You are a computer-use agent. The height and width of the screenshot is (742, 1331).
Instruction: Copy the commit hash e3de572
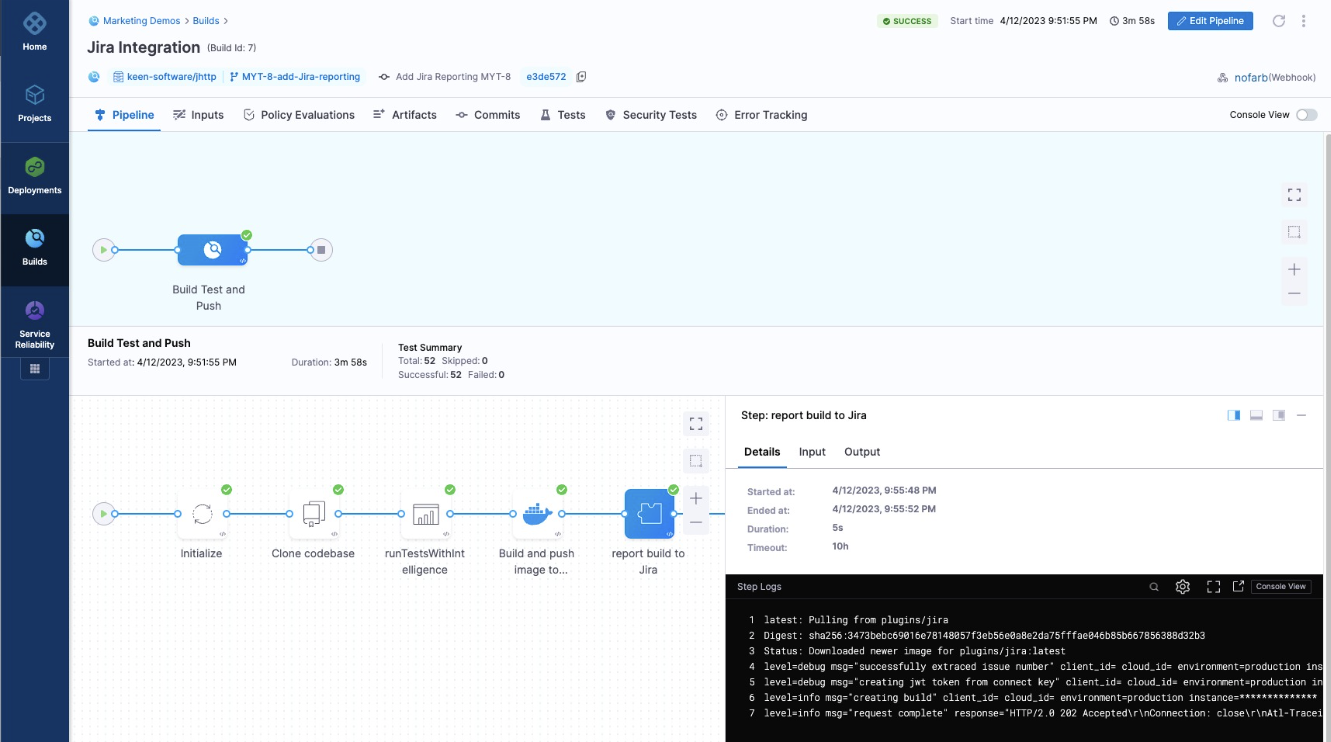point(581,77)
